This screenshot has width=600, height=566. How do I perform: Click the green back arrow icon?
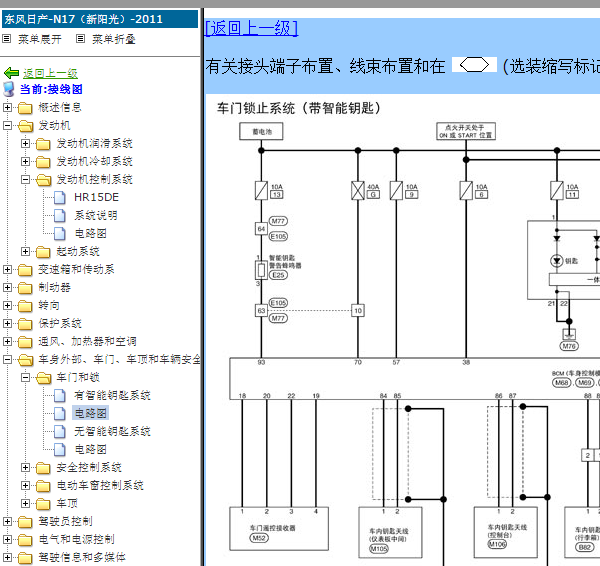(x=11, y=73)
